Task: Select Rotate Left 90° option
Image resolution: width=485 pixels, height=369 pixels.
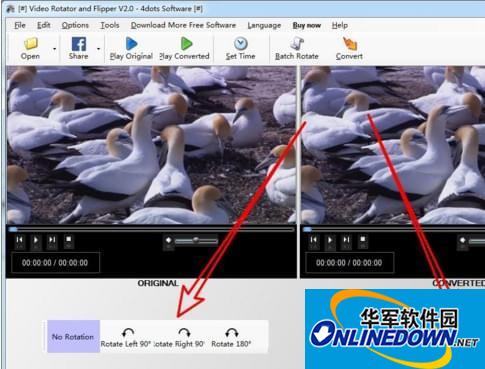Action: click(x=126, y=337)
